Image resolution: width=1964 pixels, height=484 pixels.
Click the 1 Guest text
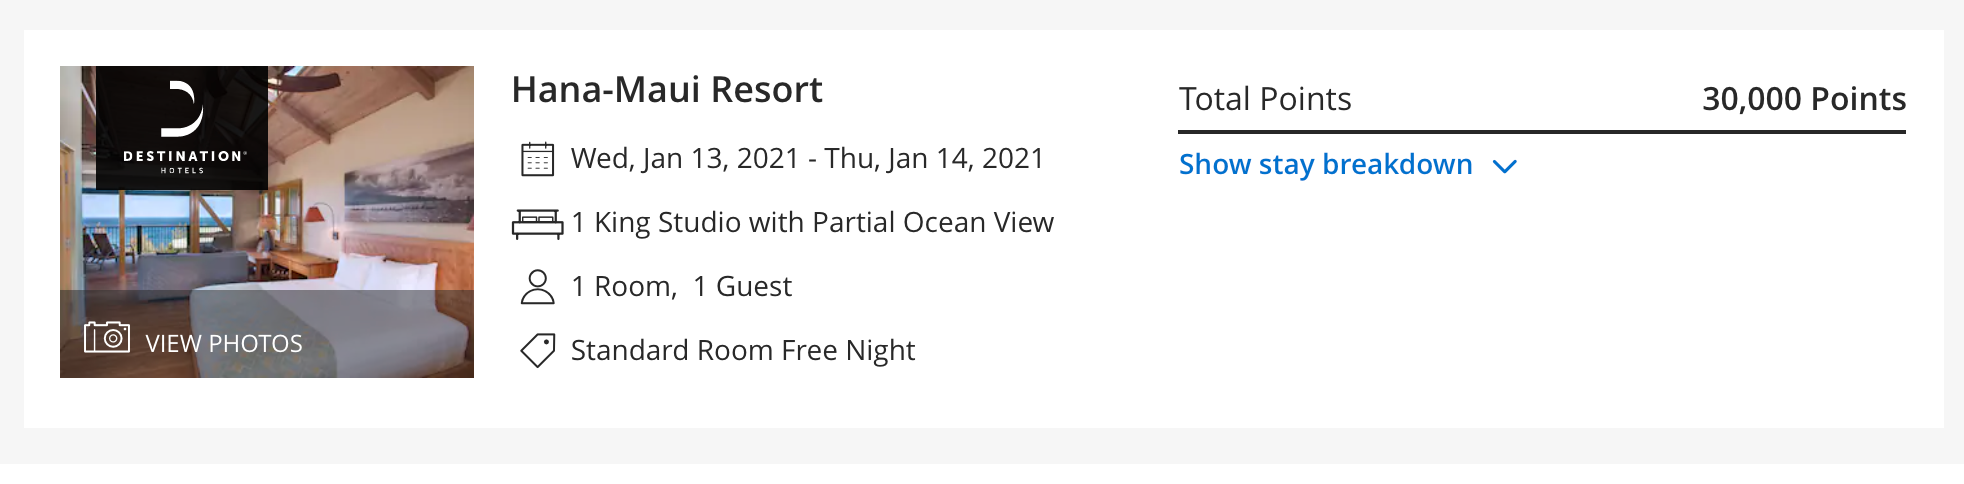(x=742, y=286)
